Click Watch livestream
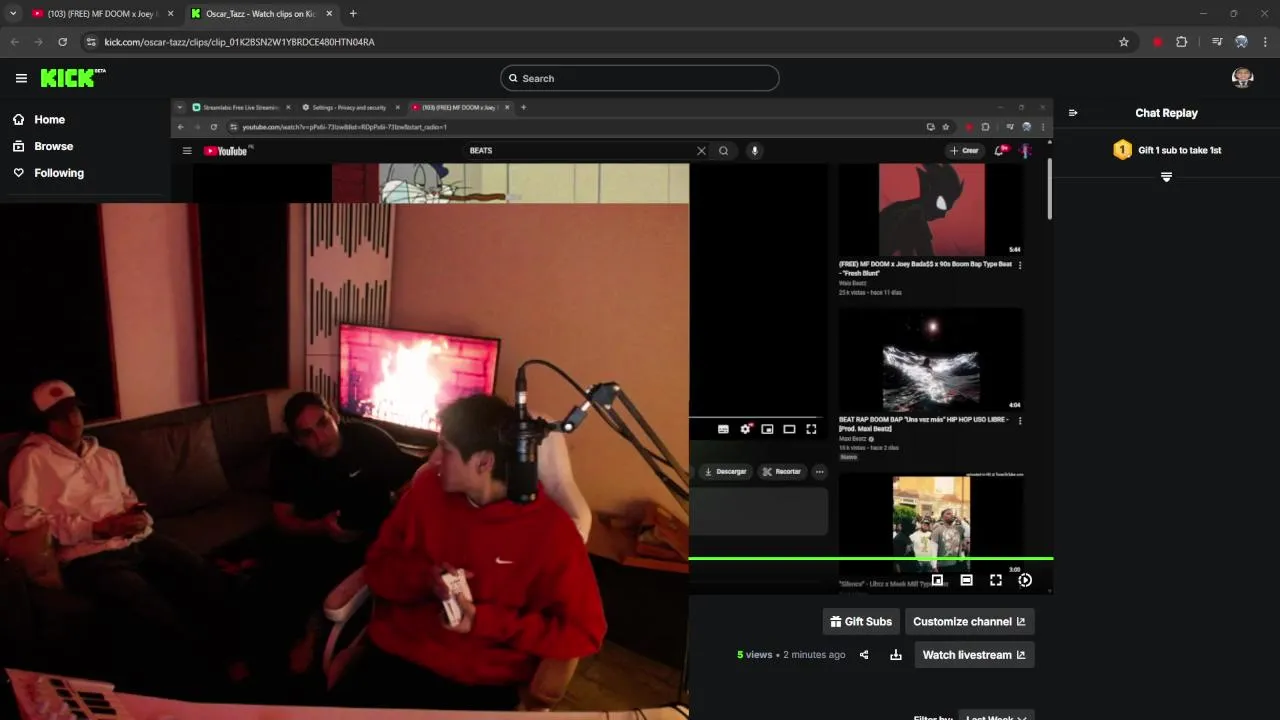This screenshot has height=720, width=1280. tap(974, 655)
